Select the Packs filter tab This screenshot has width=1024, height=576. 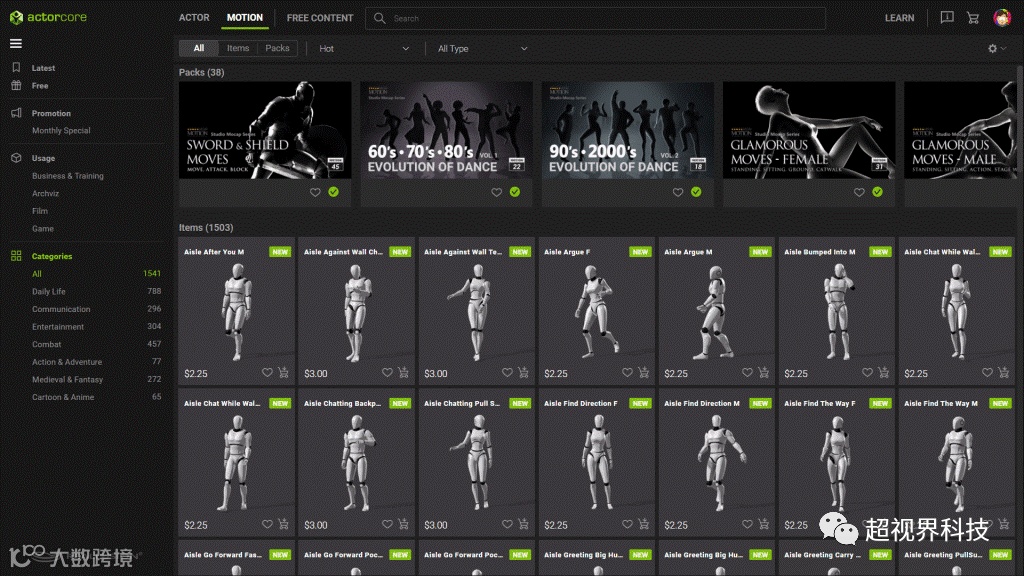tap(277, 48)
